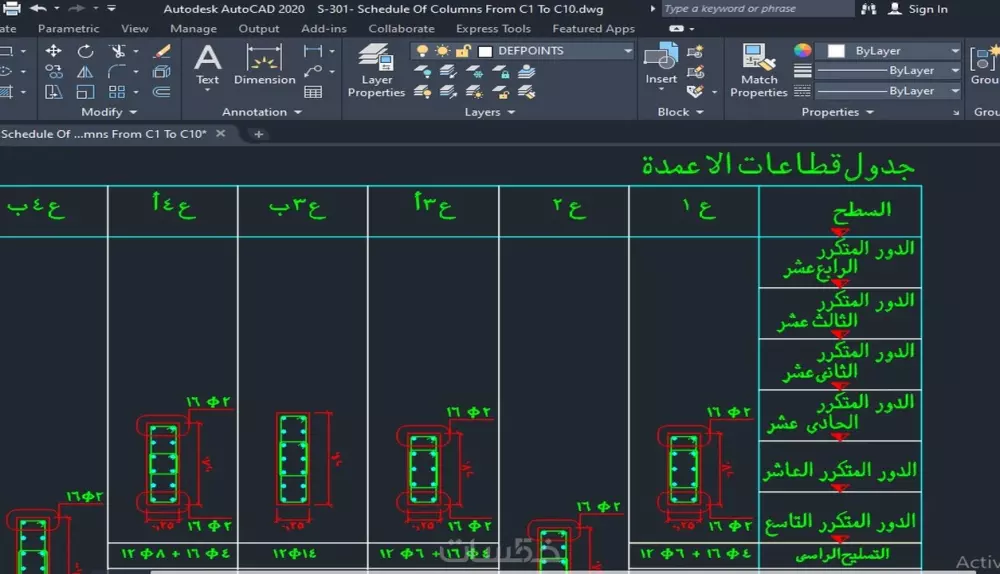
Task: Select the Mirror tool
Action: pyautogui.click(x=85, y=71)
